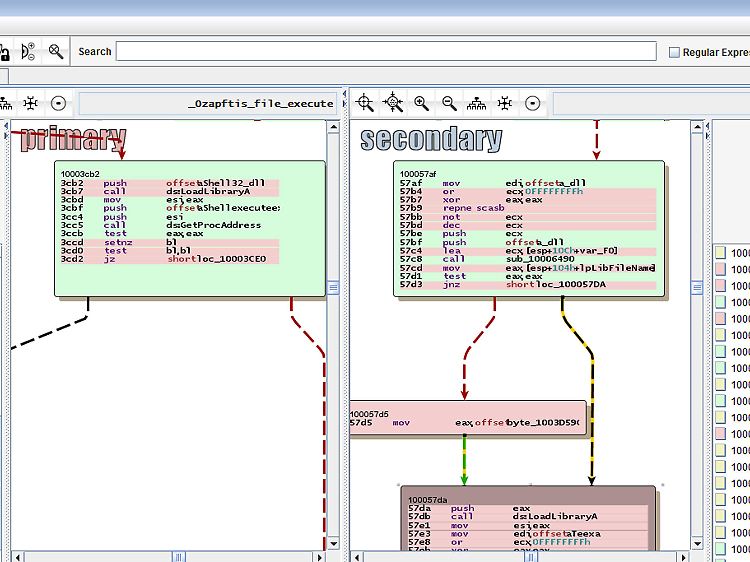Click primary graph horizontal scrollbar thumb
The height and width of the screenshot is (562, 750).
[x=178, y=557]
